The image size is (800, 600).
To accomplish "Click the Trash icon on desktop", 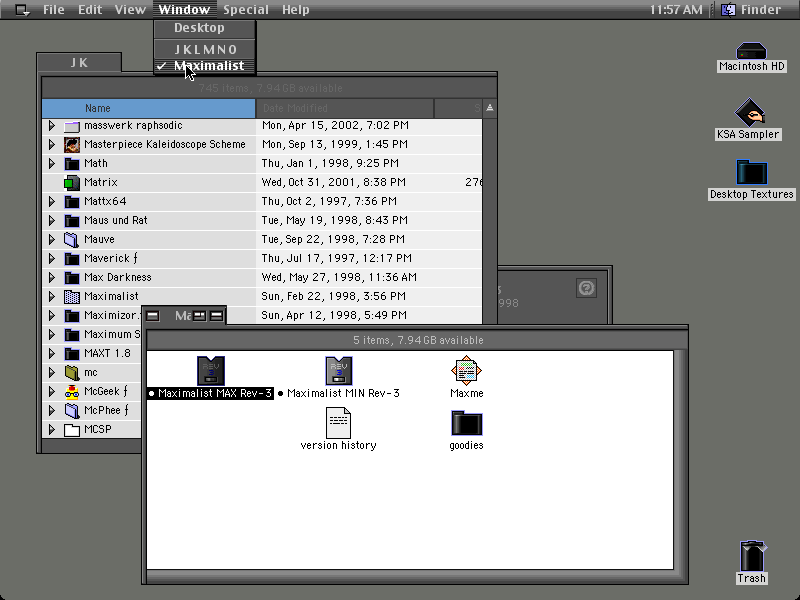I will click(752, 556).
